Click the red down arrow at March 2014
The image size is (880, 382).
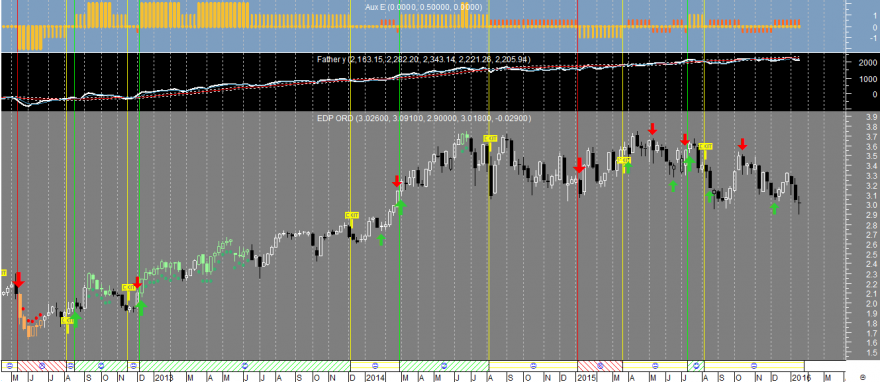pos(397,181)
